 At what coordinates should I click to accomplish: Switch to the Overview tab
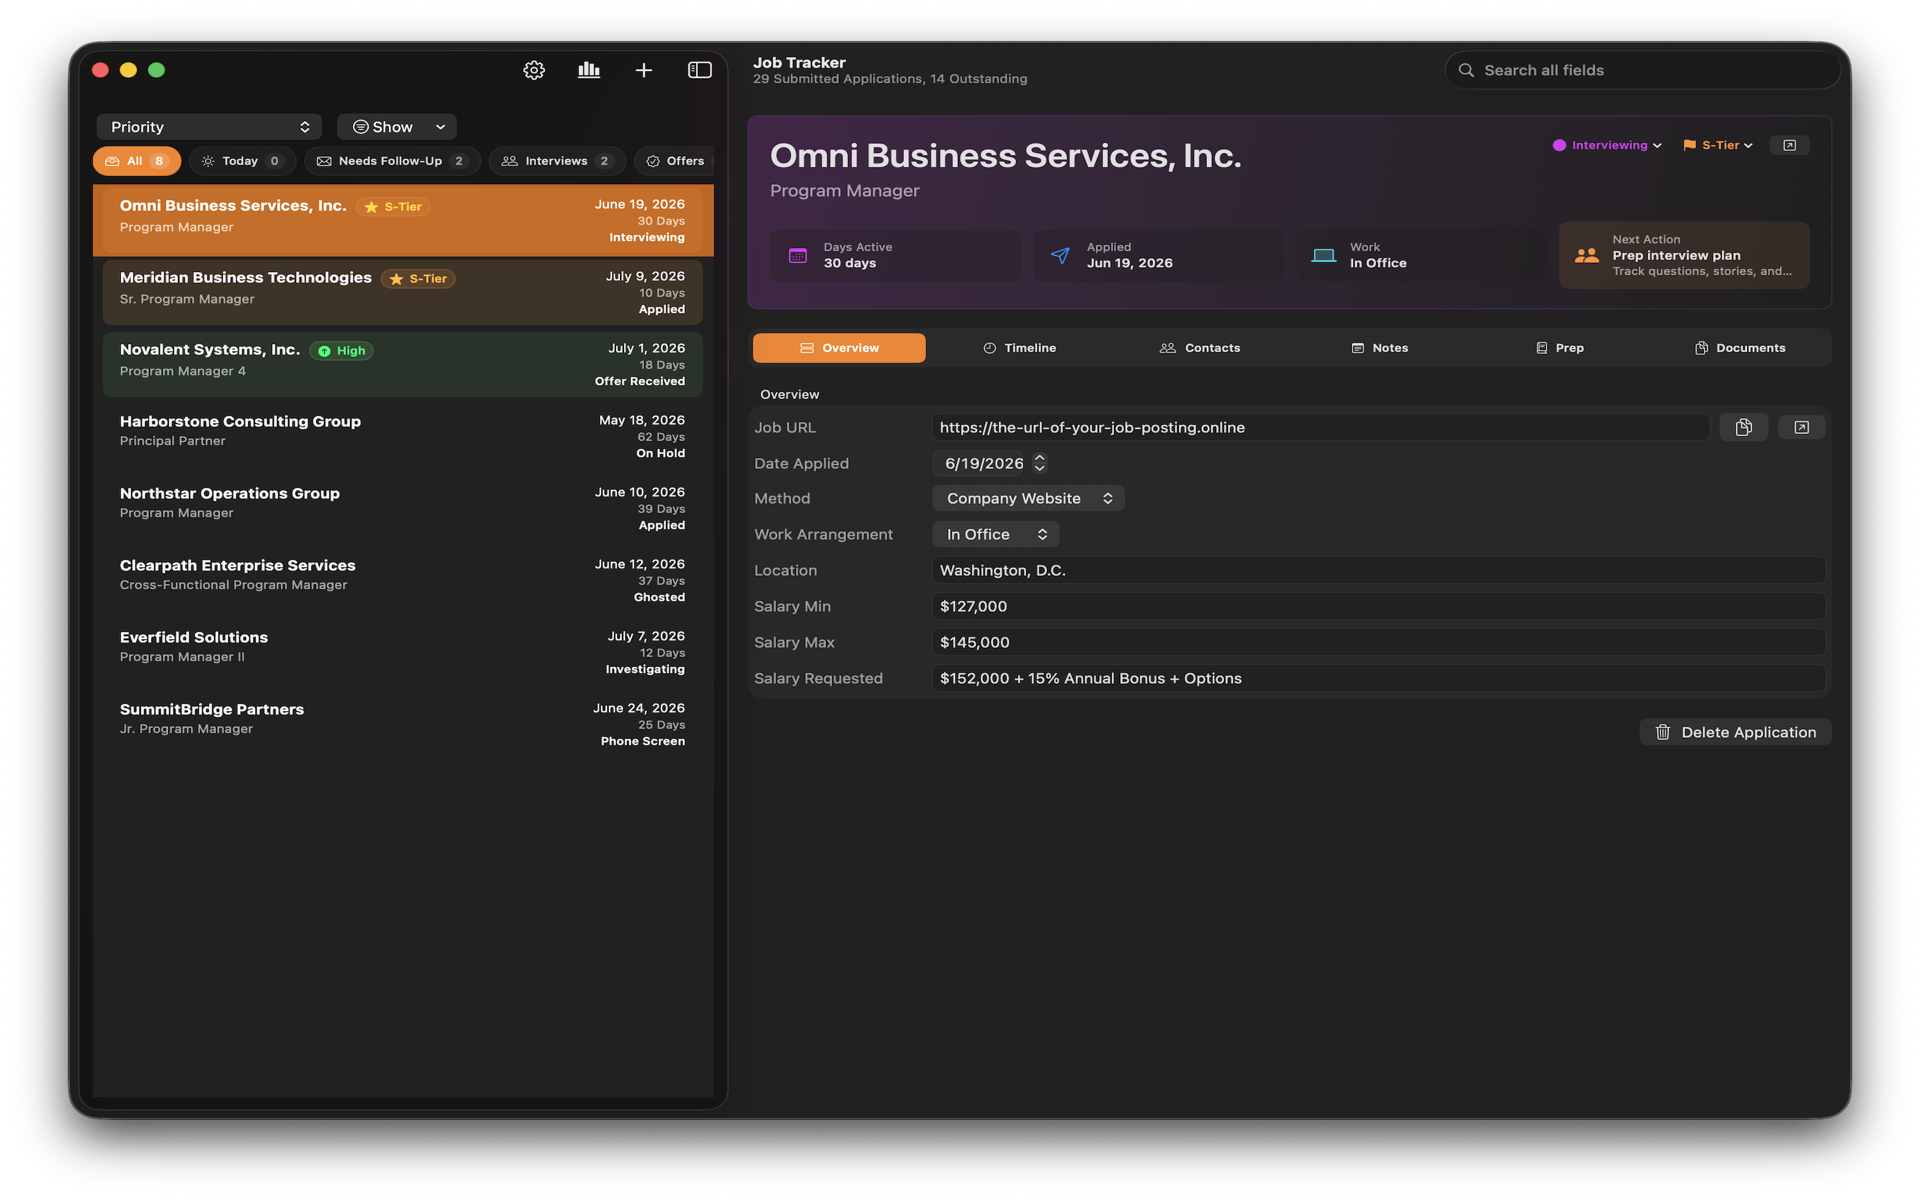(x=839, y=348)
